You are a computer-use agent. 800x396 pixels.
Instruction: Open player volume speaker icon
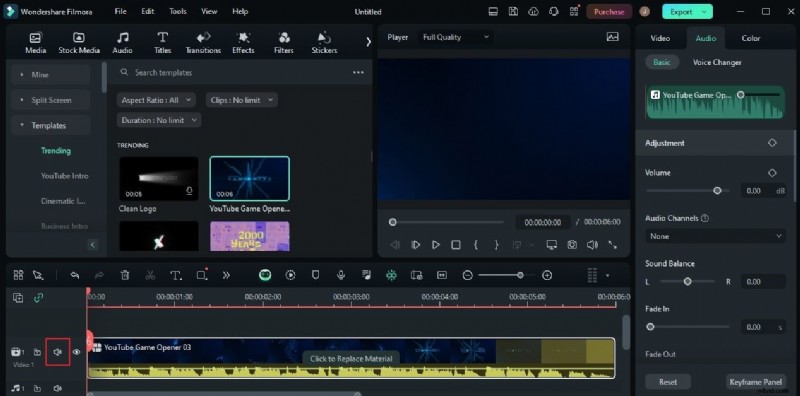tap(592, 245)
